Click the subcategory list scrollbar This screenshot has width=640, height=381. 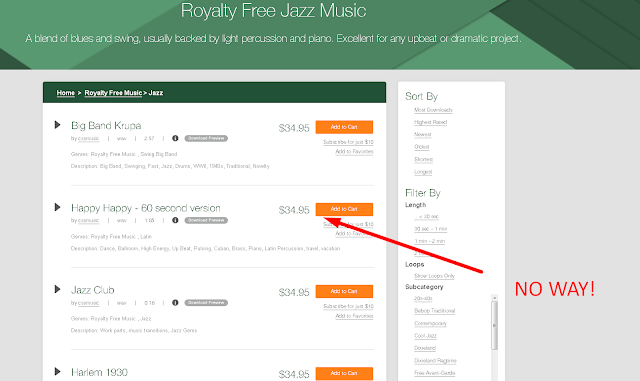click(x=494, y=325)
